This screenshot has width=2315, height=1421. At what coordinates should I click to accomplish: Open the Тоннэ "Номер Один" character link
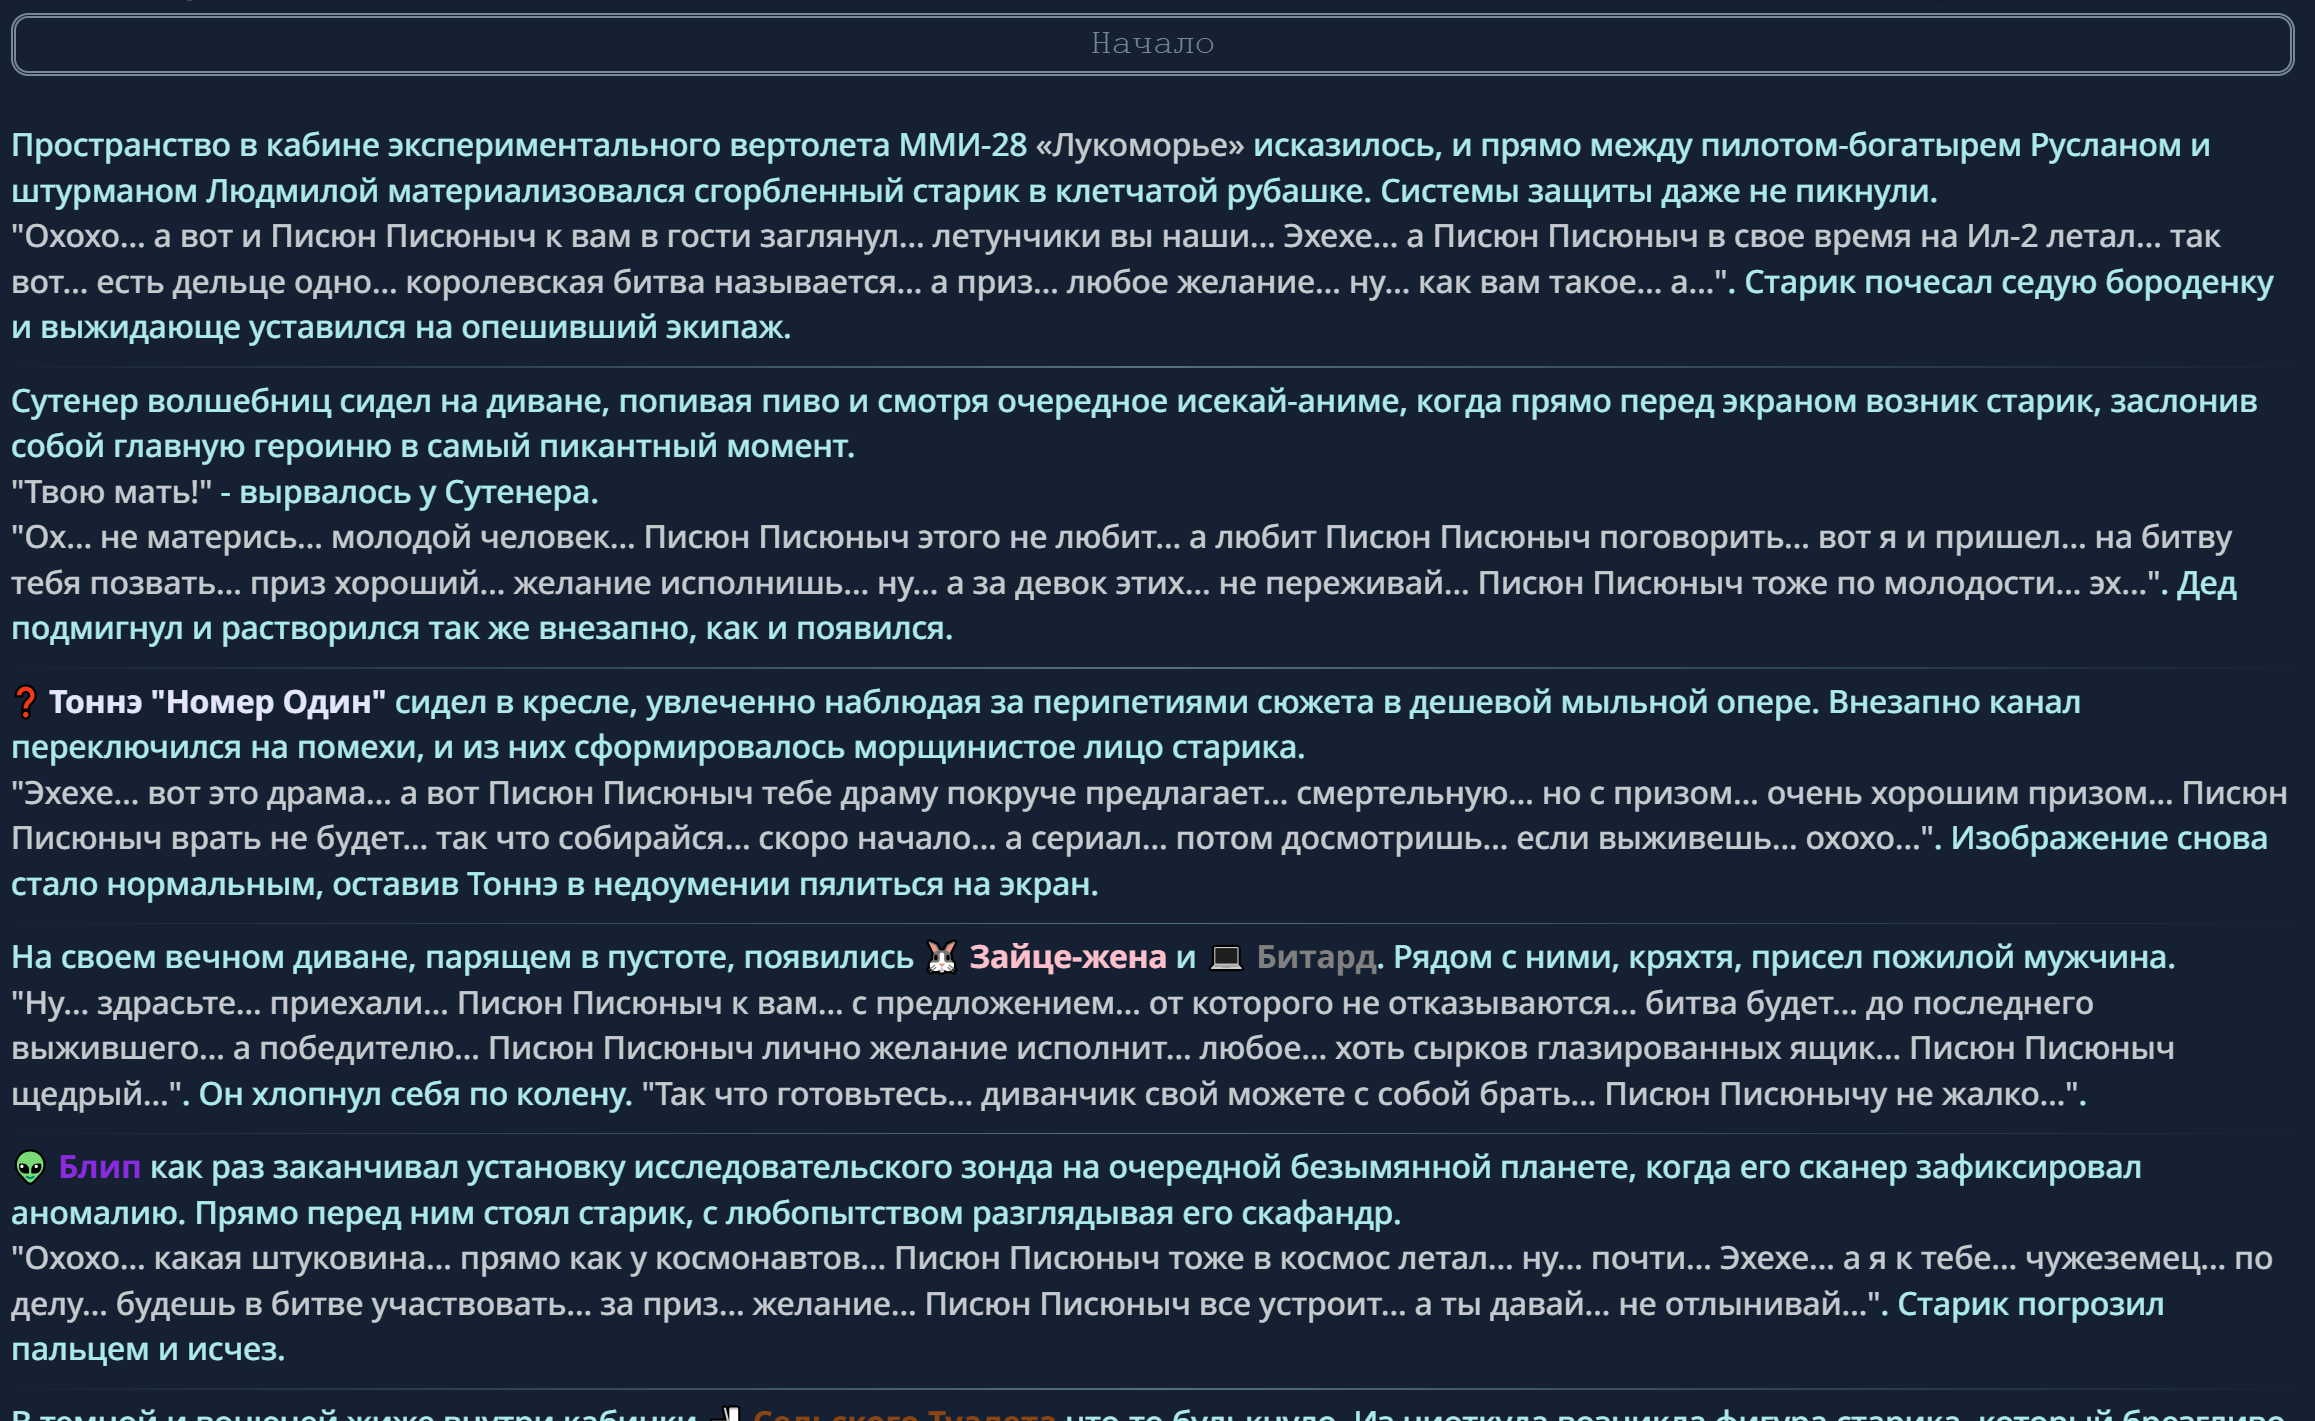[x=217, y=702]
